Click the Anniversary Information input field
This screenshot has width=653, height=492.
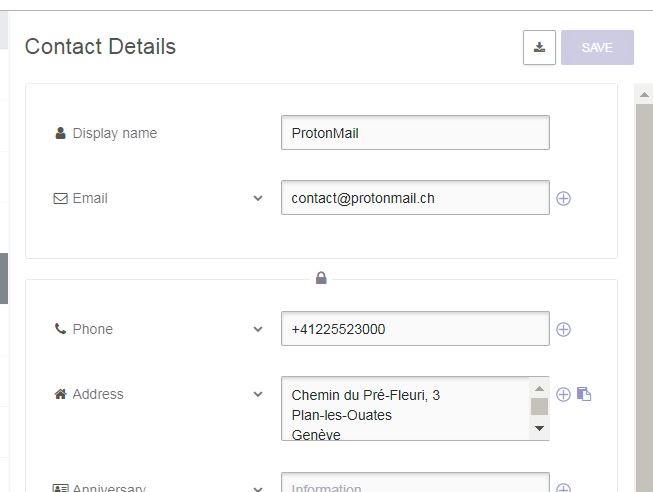(415, 483)
